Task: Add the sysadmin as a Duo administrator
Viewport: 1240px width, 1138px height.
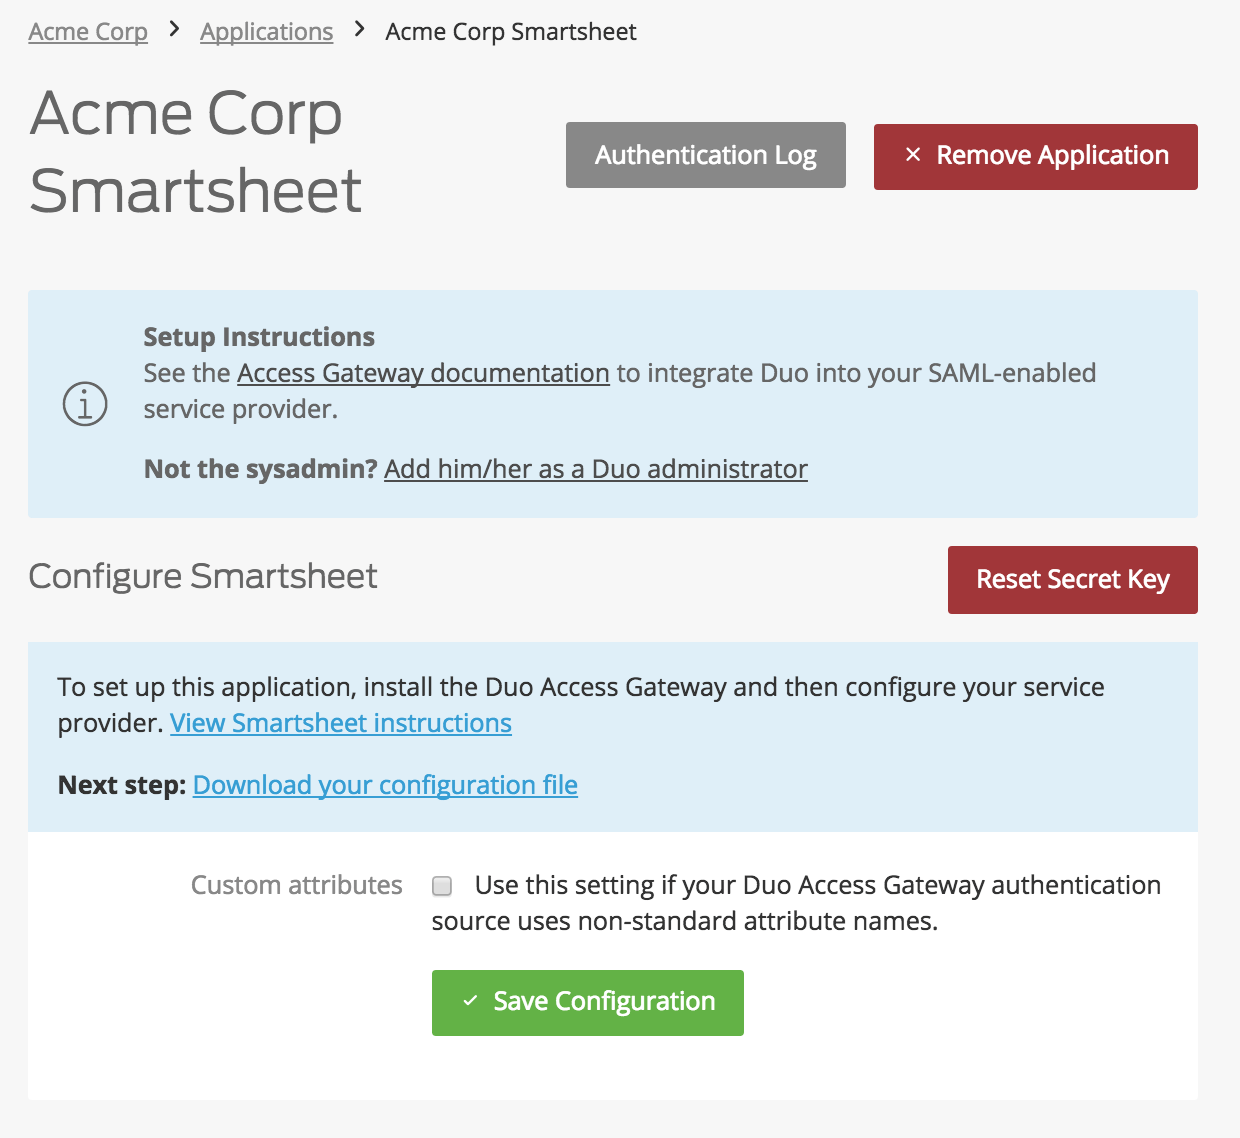Action: 596,469
